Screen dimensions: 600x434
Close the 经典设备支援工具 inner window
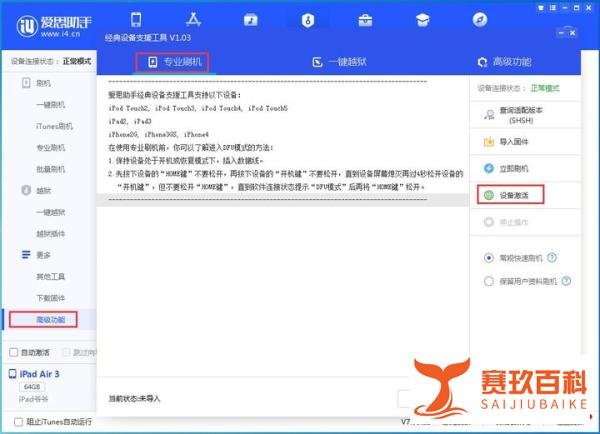click(x=572, y=33)
